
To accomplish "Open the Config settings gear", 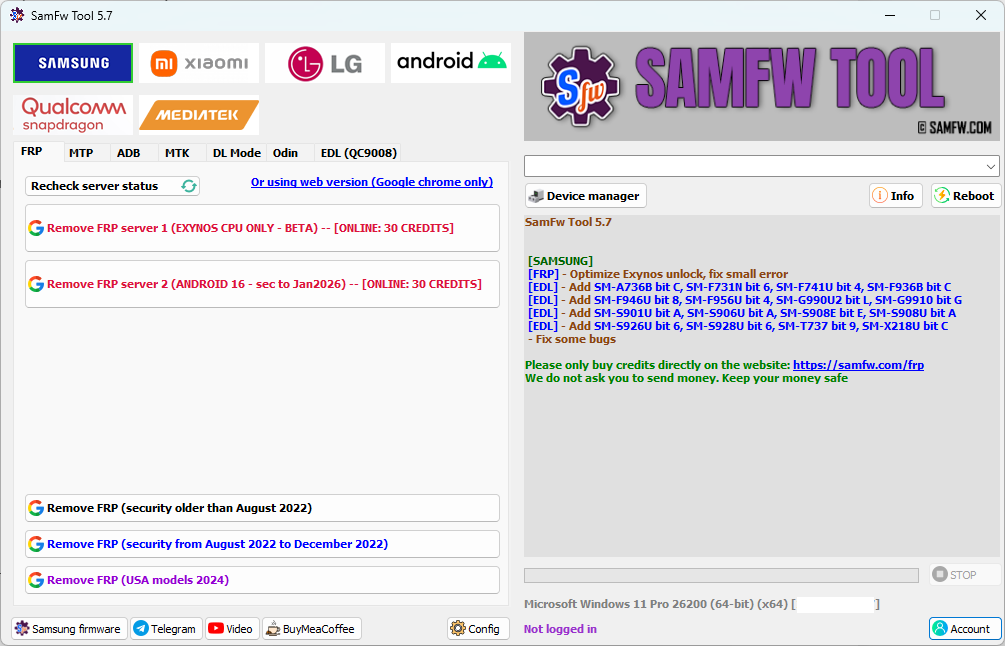I will (x=478, y=629).
